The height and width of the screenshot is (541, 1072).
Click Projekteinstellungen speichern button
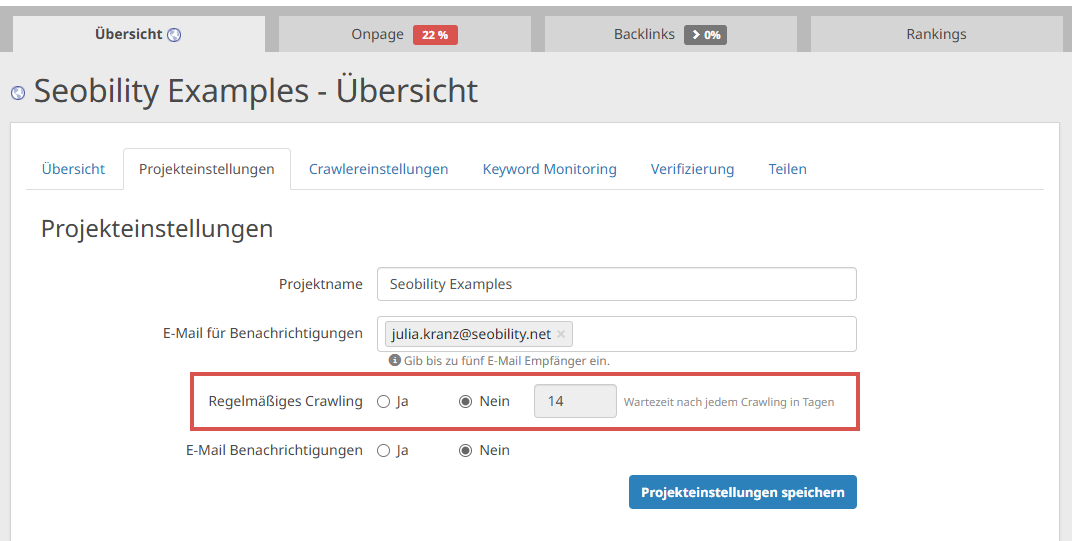tap(742, 492)
